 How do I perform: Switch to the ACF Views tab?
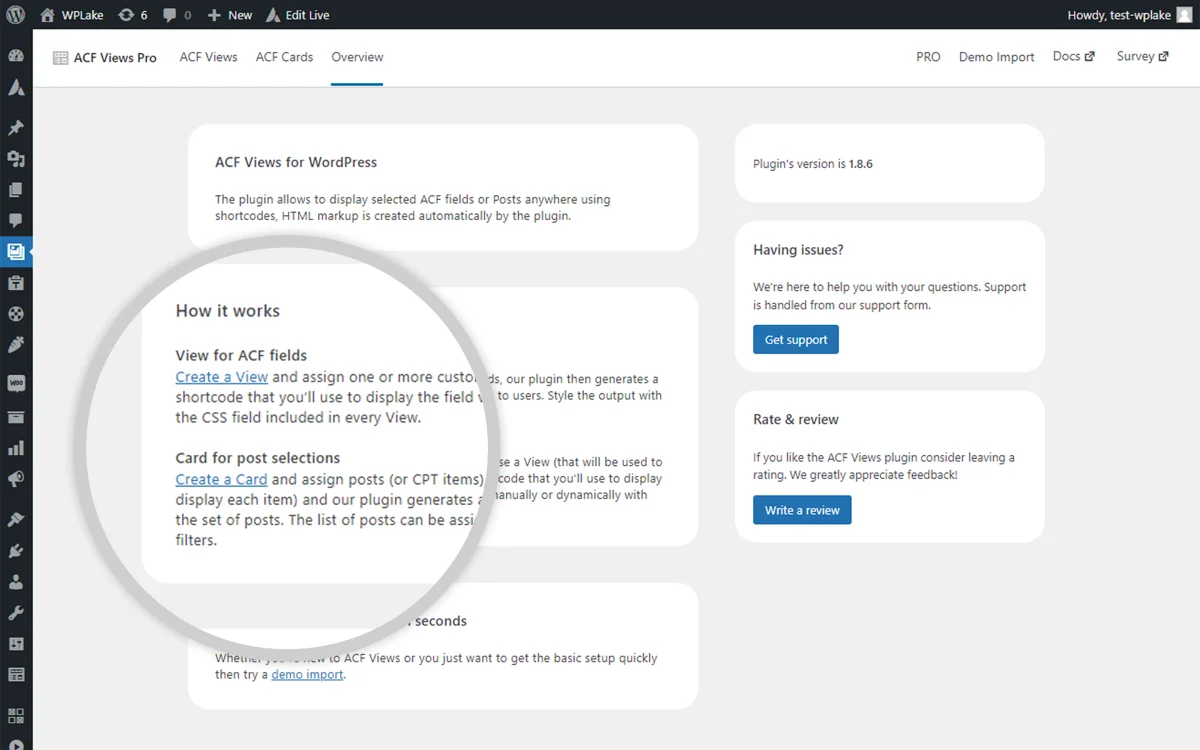[209, 57]
